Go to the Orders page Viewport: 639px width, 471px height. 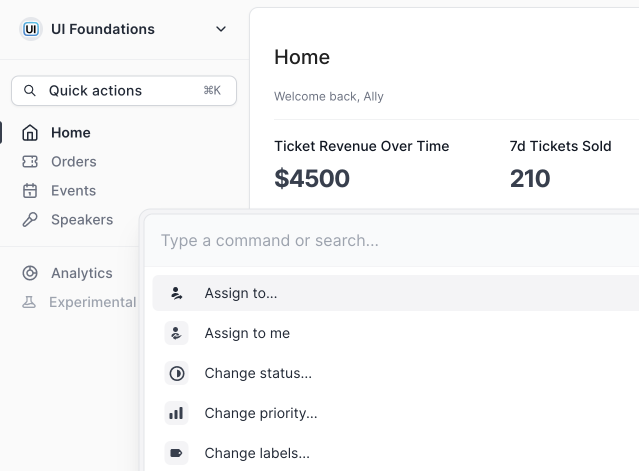point(74,162)
